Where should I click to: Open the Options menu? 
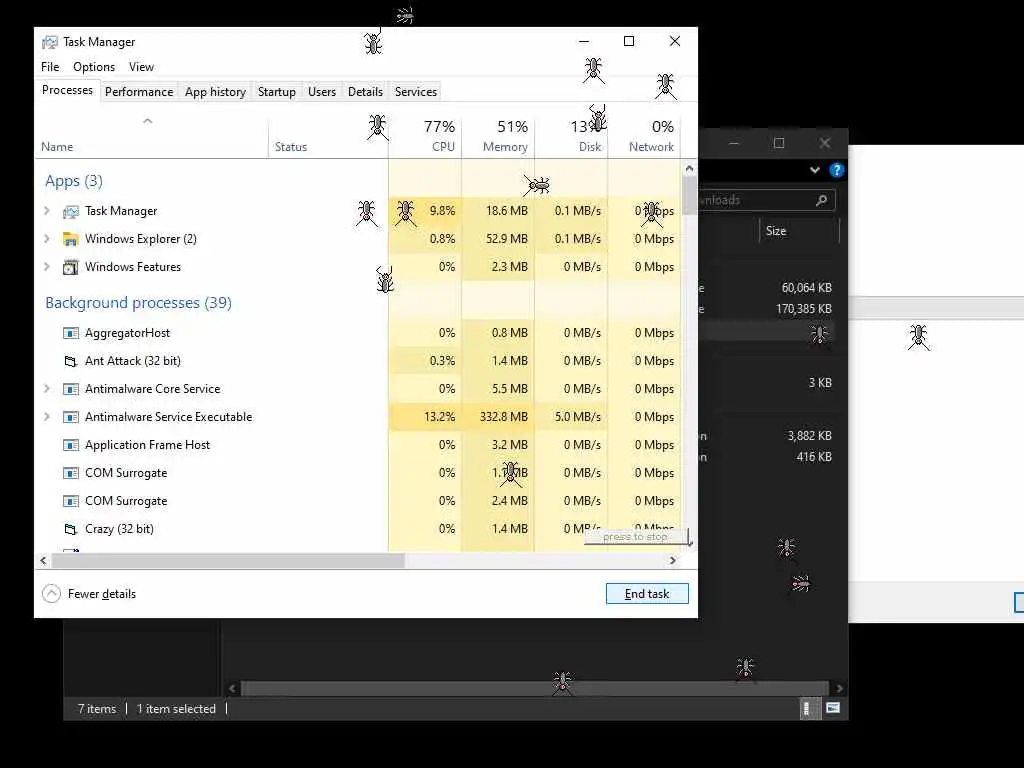point(94,67)
